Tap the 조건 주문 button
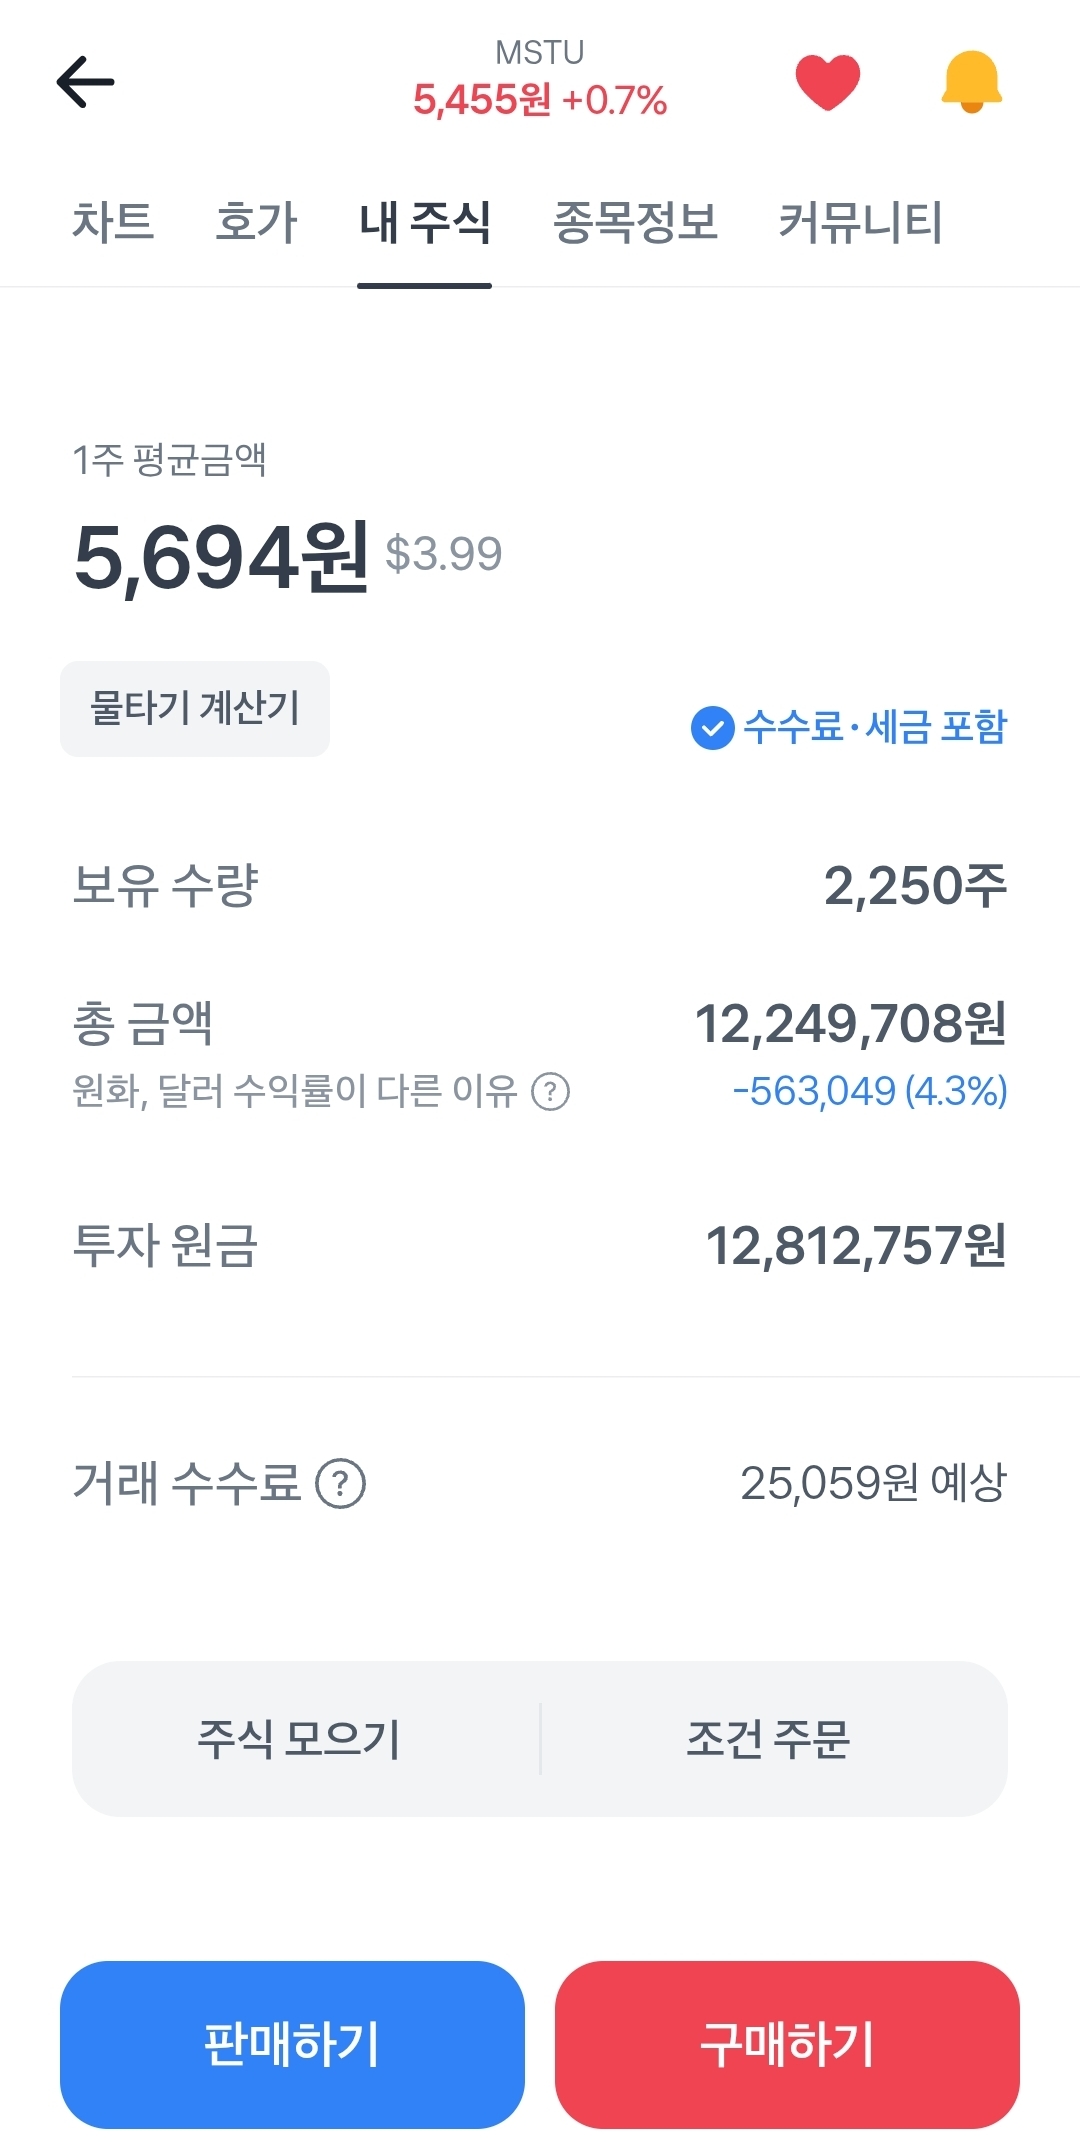The width and height of the screenshot is (1080, 2142). [768, 1739]
